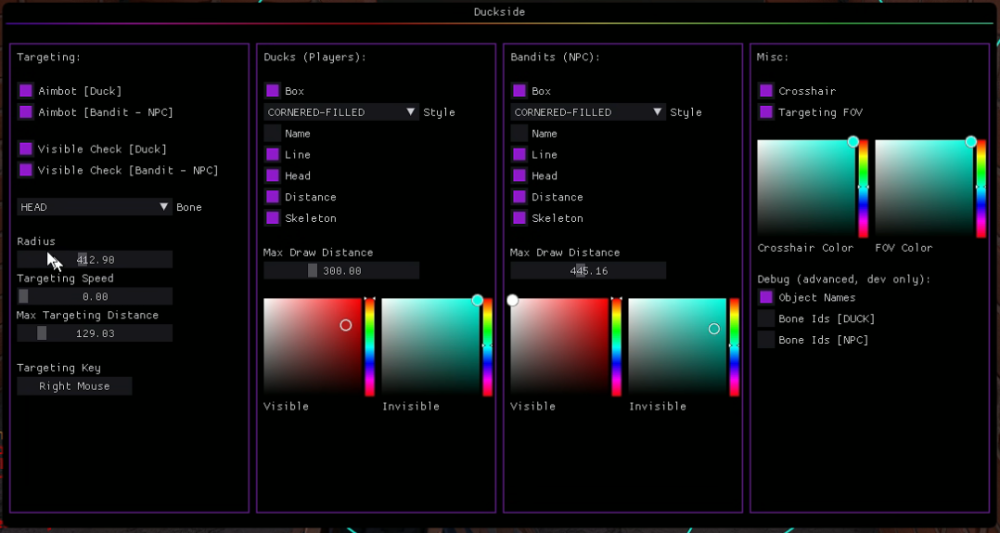Toggle the Box checkbox under Ducks (Players)
1000x533 pixels.
(x=272, y=91)
